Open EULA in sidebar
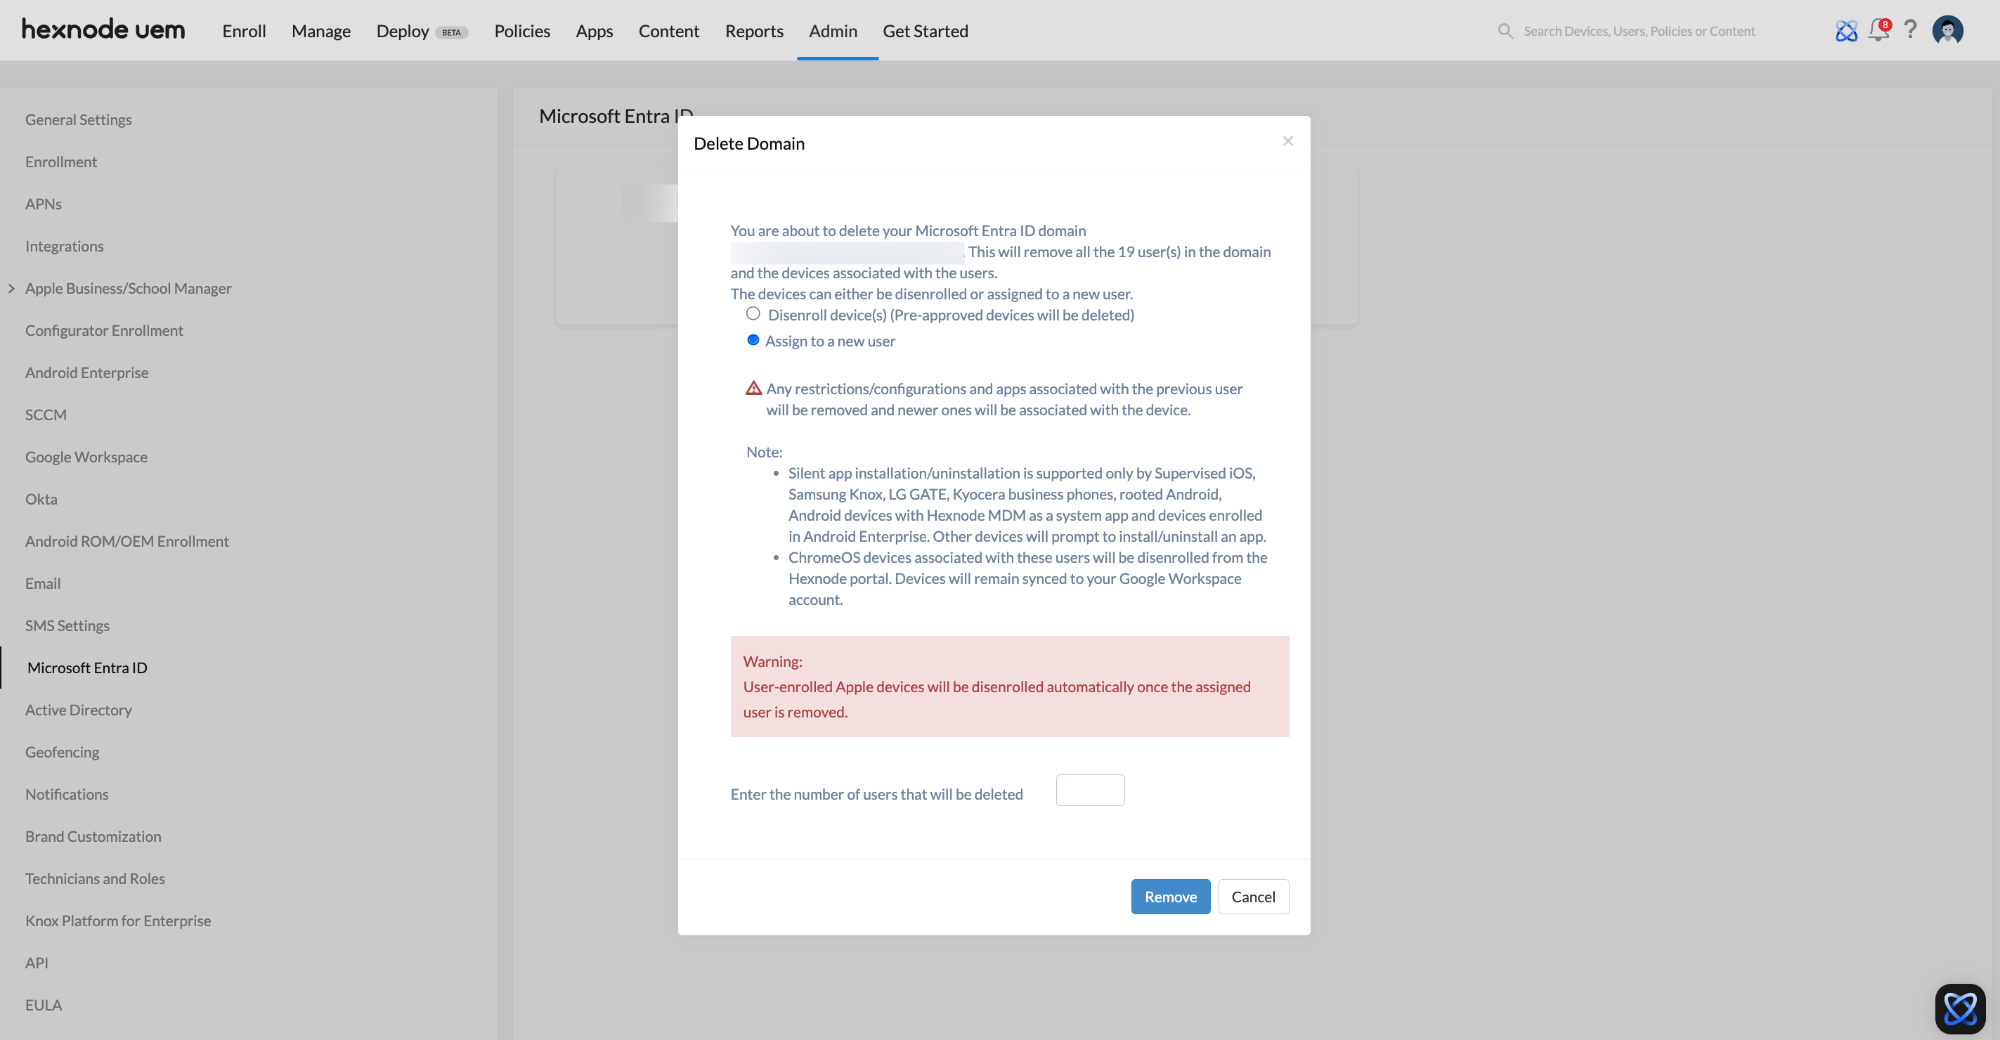Image resolution: width=2000 pixels, height=1040 pixels. pos(43,1005)
